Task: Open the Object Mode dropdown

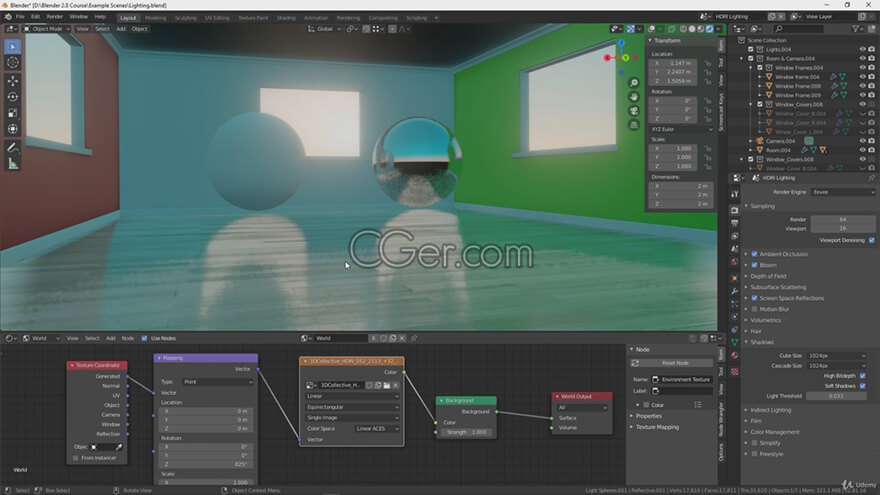Action: 47,29
